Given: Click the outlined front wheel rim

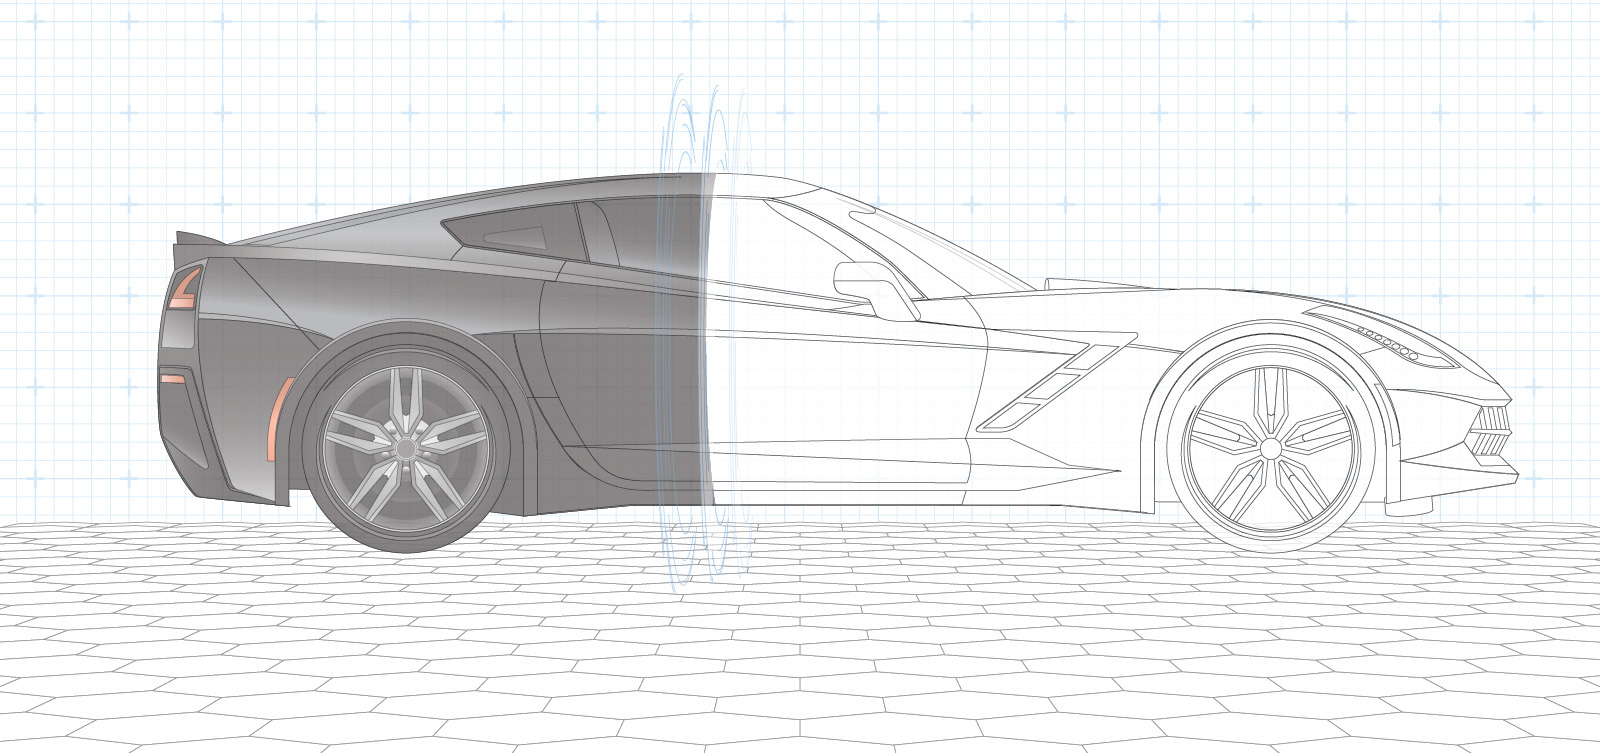Looking at the screenshot, I should pos(1269,448).
